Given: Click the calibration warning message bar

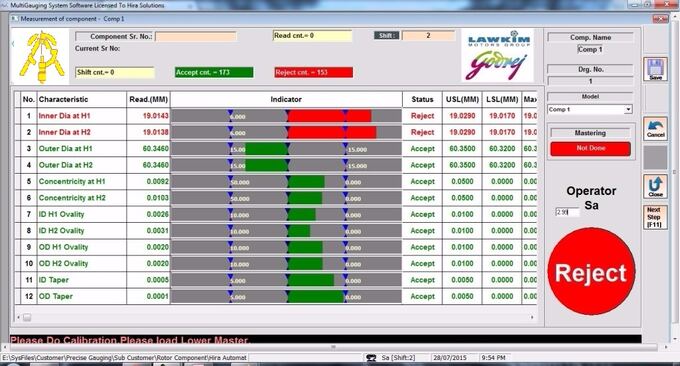Looking at the screenshot, I should coord(325,340).
